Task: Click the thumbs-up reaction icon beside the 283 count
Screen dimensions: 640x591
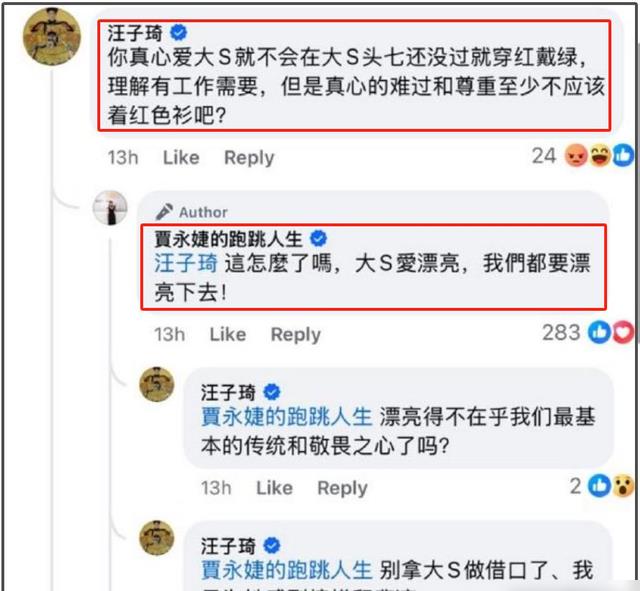Action: click(599, 332)
